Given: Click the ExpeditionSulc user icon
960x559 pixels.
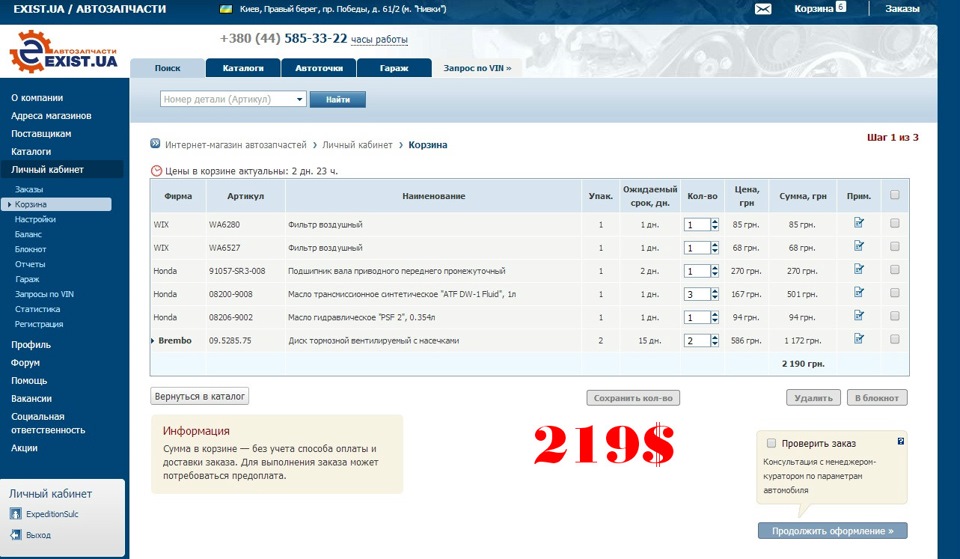Looking at the screenshot, I should tap(15, 514).
